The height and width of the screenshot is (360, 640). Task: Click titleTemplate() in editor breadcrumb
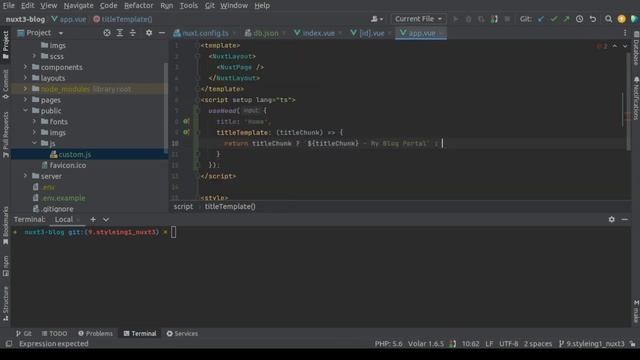coord(230,207)
